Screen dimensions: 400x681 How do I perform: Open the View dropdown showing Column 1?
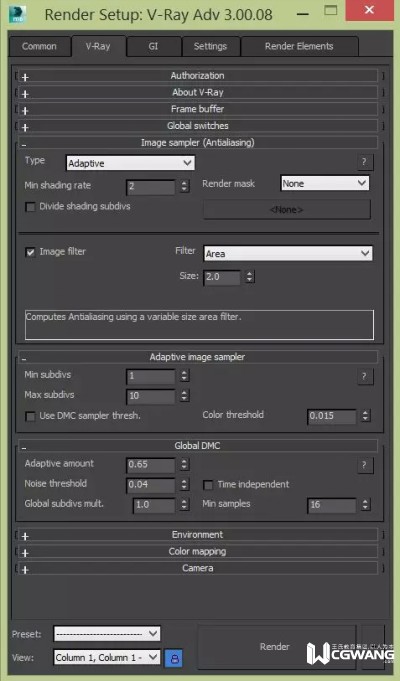(x=107, y=658)
